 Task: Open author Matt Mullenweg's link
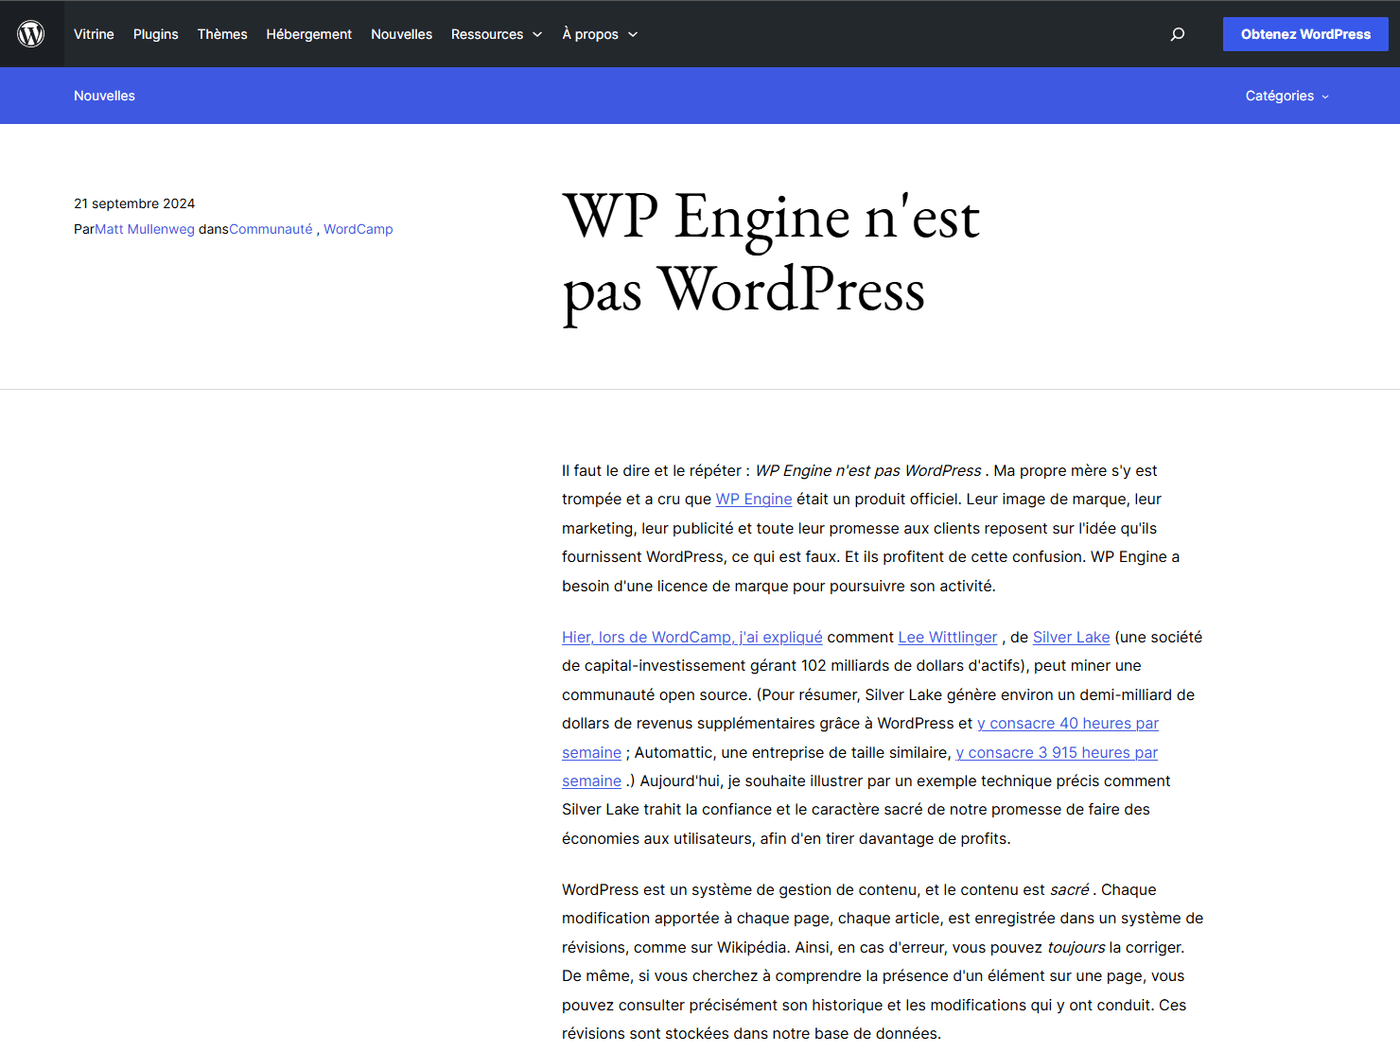(145, 229)
